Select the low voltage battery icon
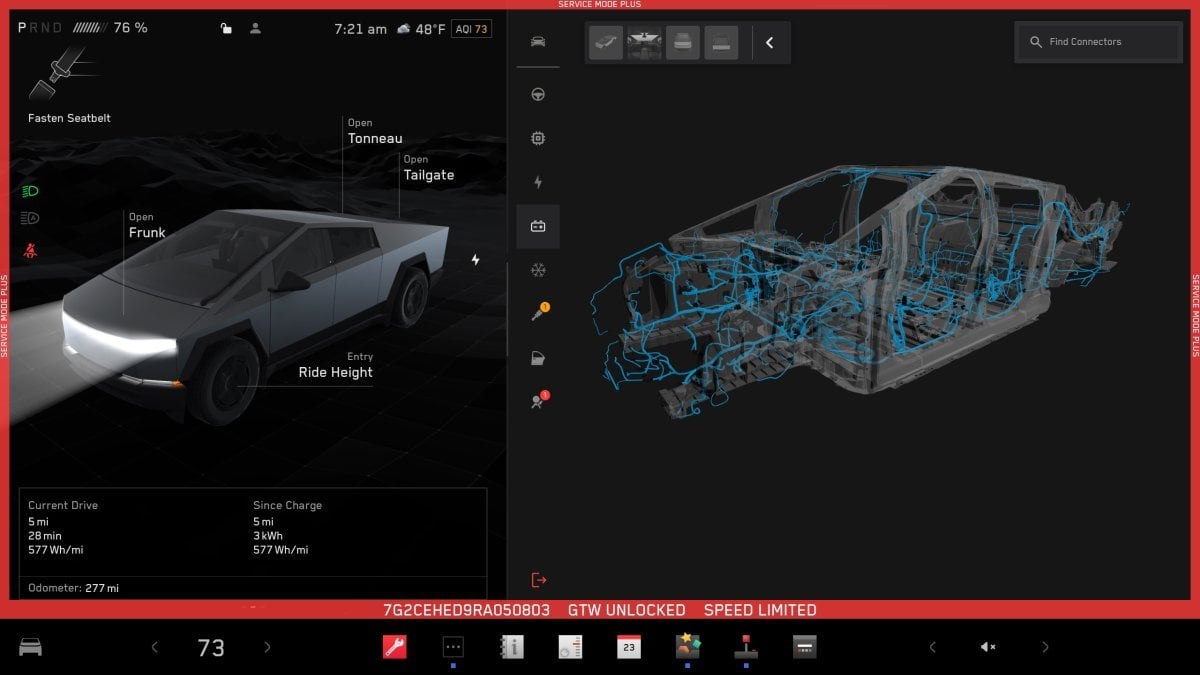Viewport: 1200px width, 675px height. pyautogui.click(x=538, y=227)
